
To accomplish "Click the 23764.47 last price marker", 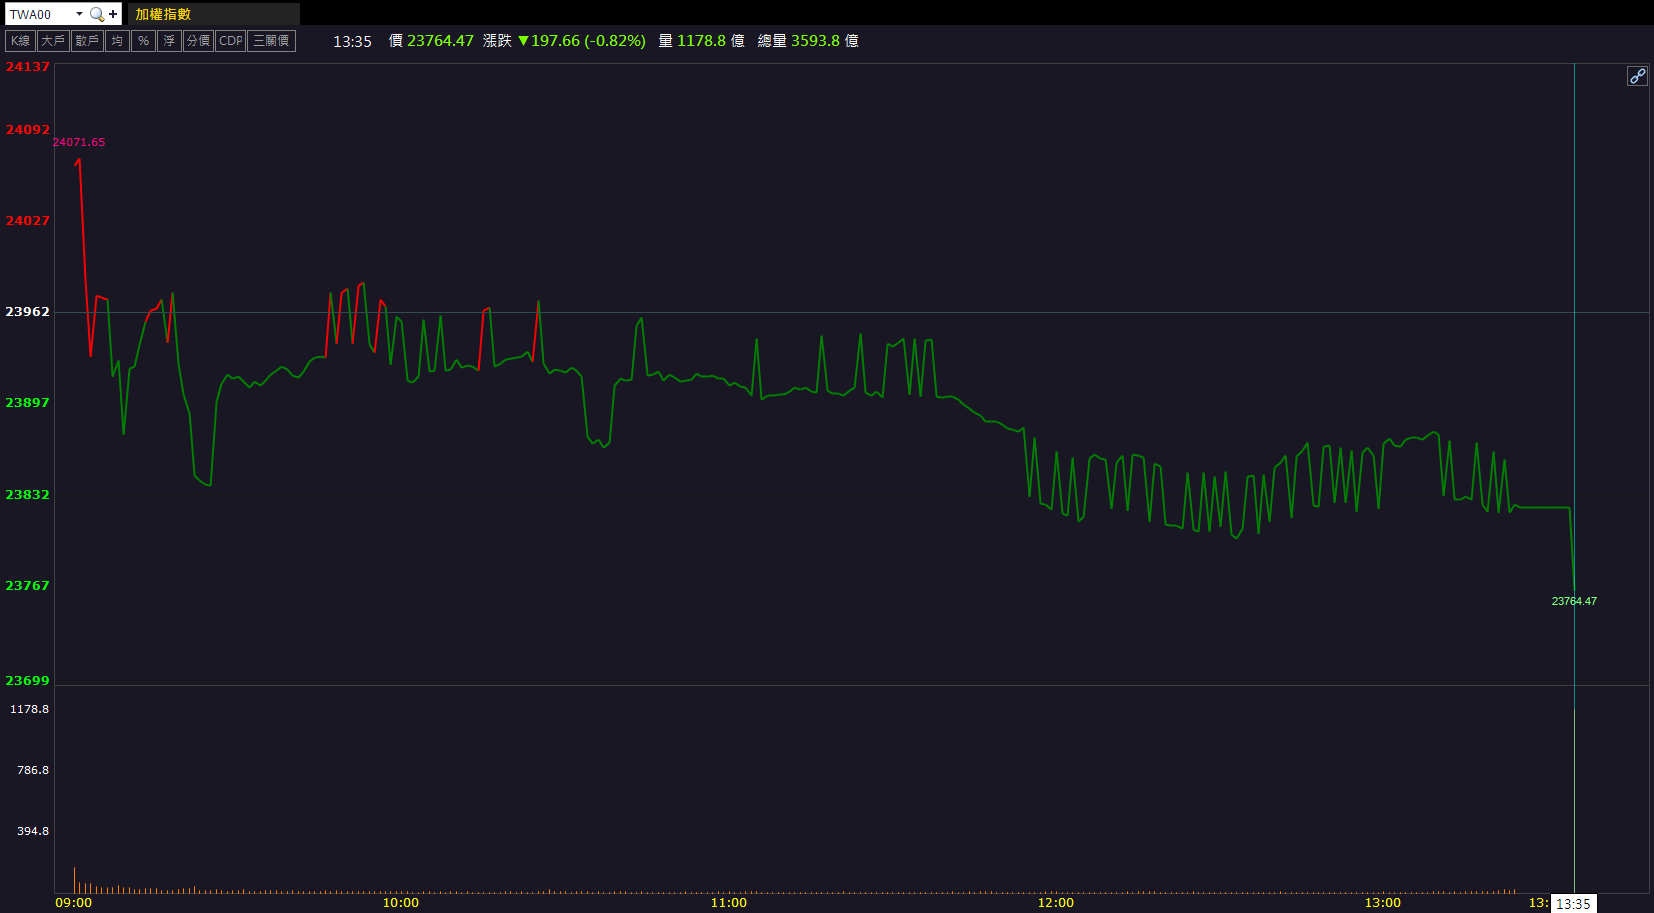I will pyautogui.click(x=1574, y=601).
